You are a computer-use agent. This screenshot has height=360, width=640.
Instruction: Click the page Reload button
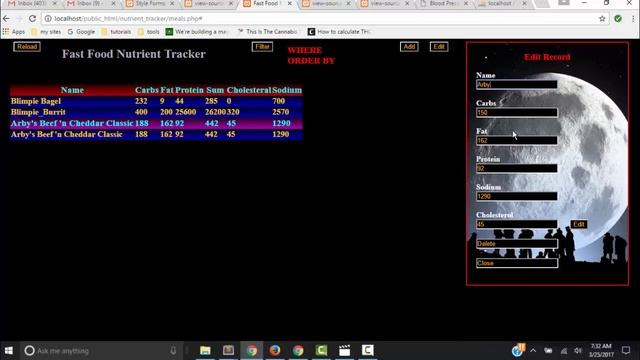[x=27, y=47]
